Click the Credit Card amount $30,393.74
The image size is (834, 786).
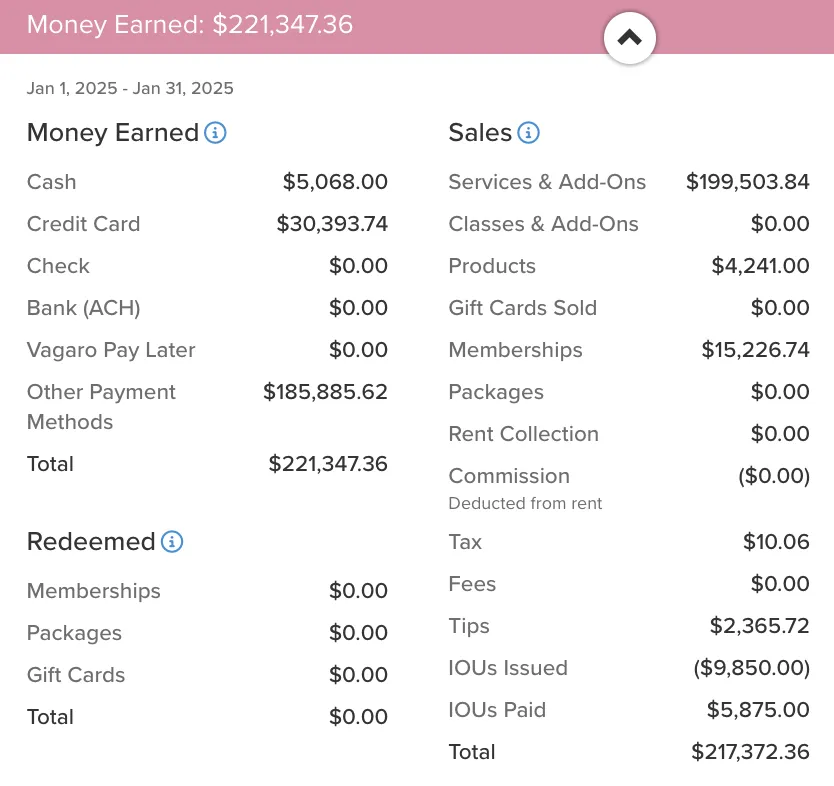point(332,224)
